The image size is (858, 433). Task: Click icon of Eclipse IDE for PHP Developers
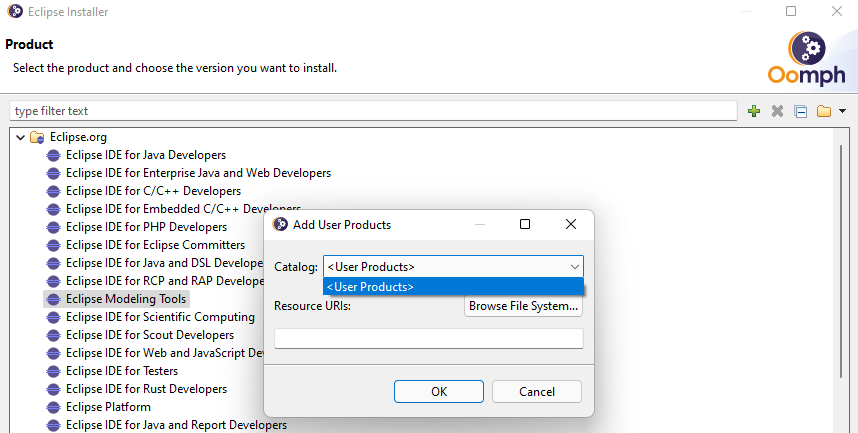[x=54, y=227]
